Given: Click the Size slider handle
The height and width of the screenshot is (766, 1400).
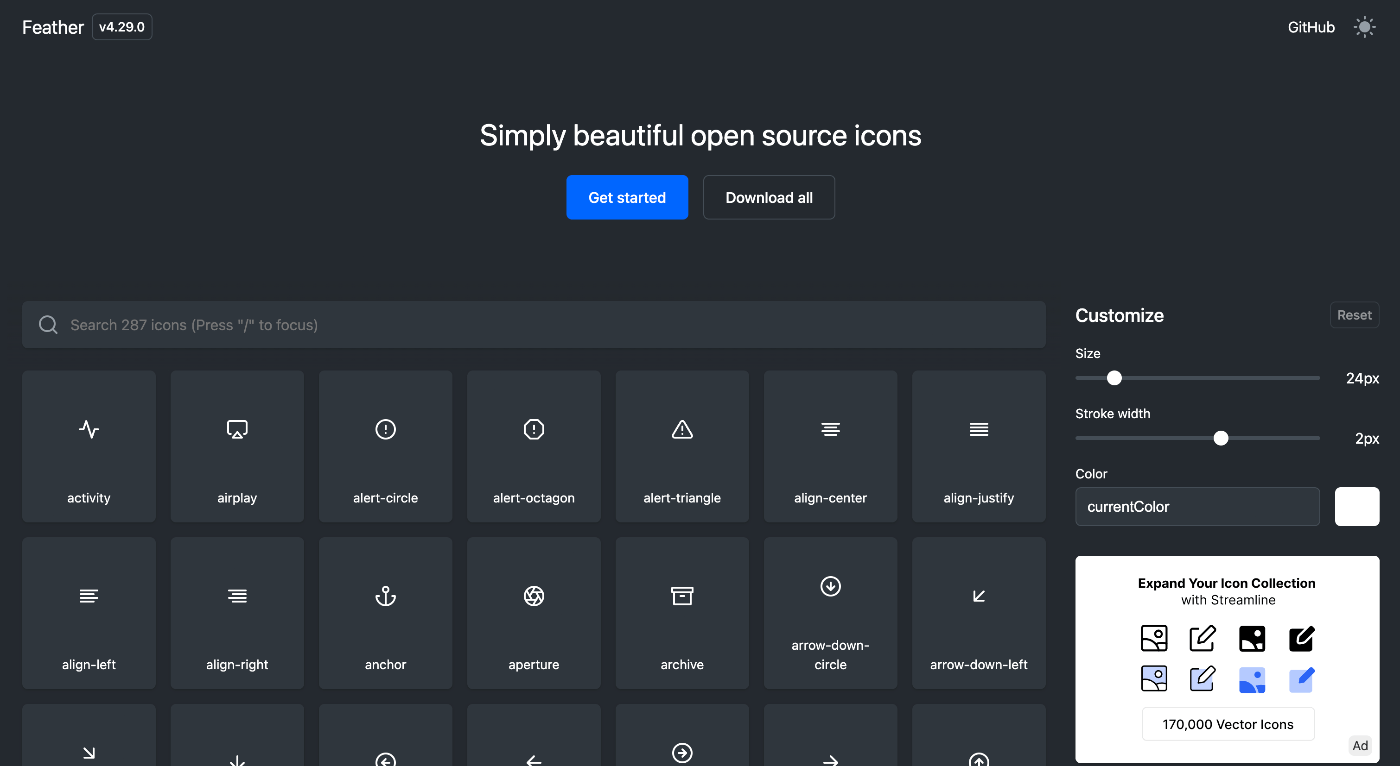Looking at the screenshot, I should pyautogui.click(x=1114, y=378).
